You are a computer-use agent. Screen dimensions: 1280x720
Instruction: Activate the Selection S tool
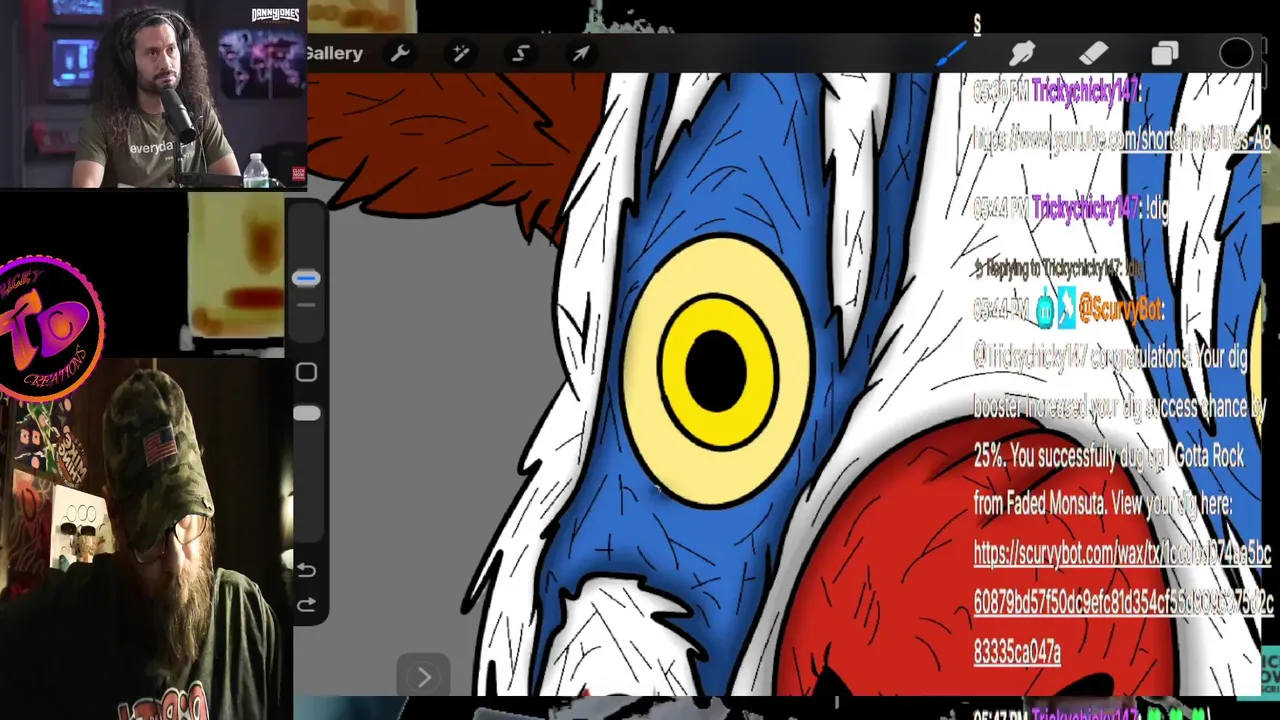[520, 53]
